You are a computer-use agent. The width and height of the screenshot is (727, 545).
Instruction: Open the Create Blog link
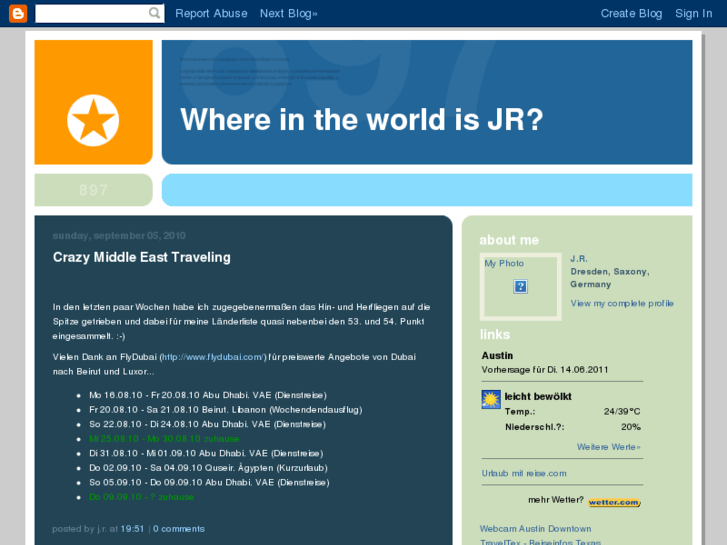[x=631, y=13]
